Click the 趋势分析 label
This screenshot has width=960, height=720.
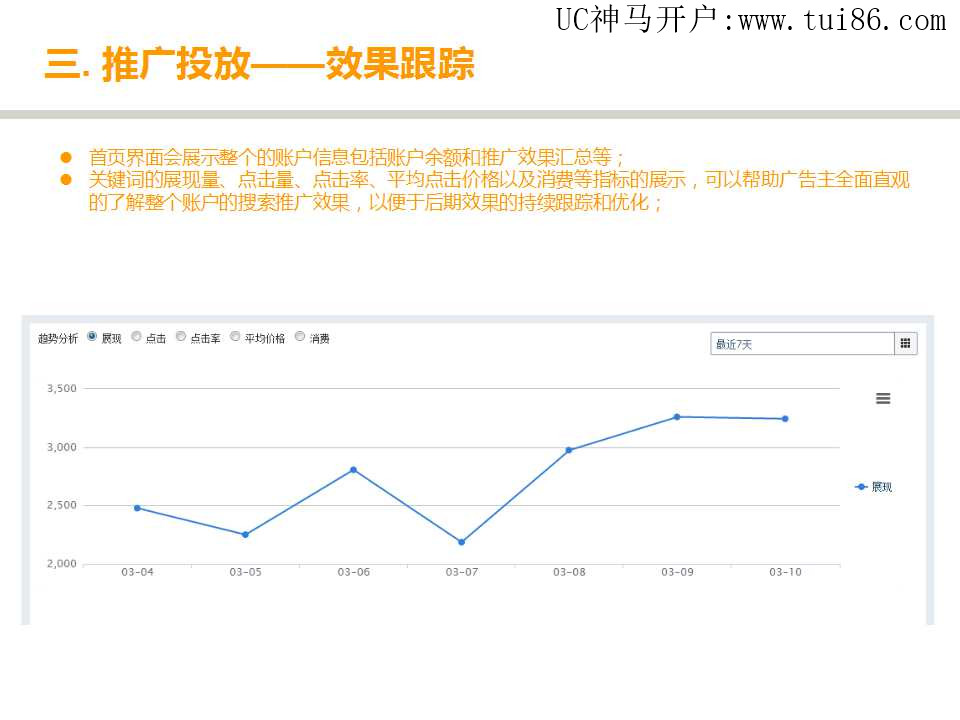[x=57, y=338]
